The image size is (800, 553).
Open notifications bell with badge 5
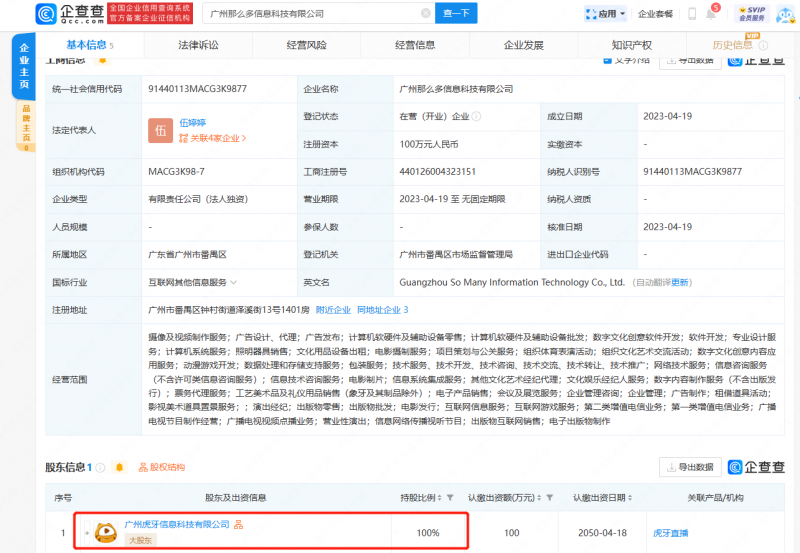tap(711, 13)
